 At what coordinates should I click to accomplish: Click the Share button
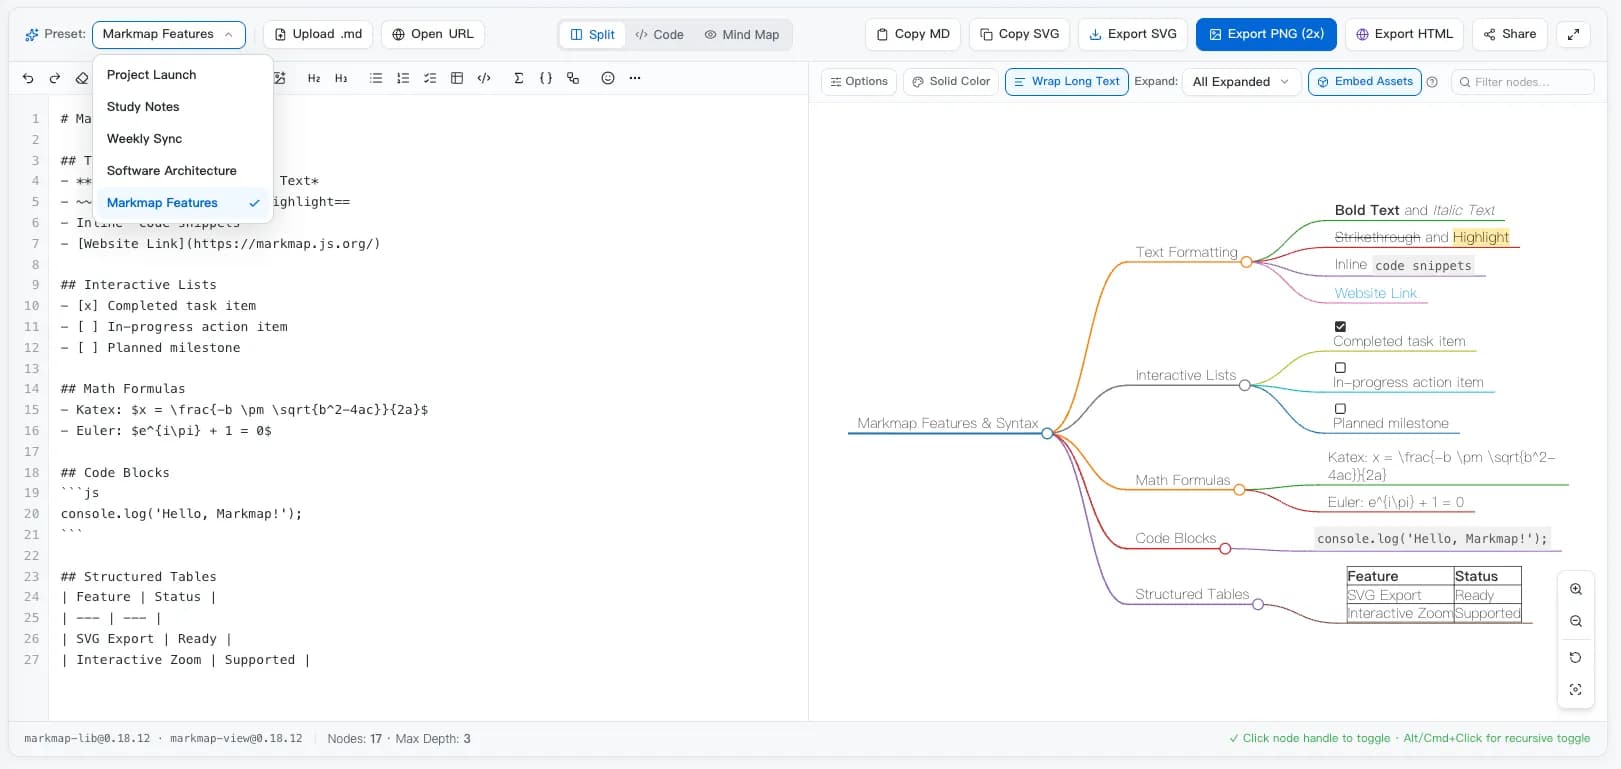(1510, 34)
